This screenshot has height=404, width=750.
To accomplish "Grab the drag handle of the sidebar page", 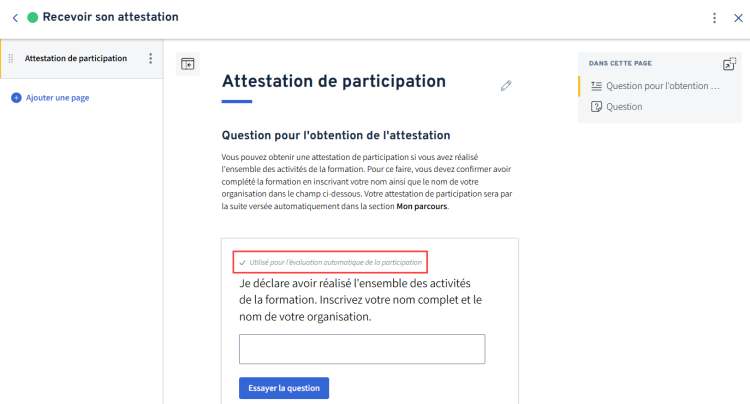I will [x=11, y=58].
